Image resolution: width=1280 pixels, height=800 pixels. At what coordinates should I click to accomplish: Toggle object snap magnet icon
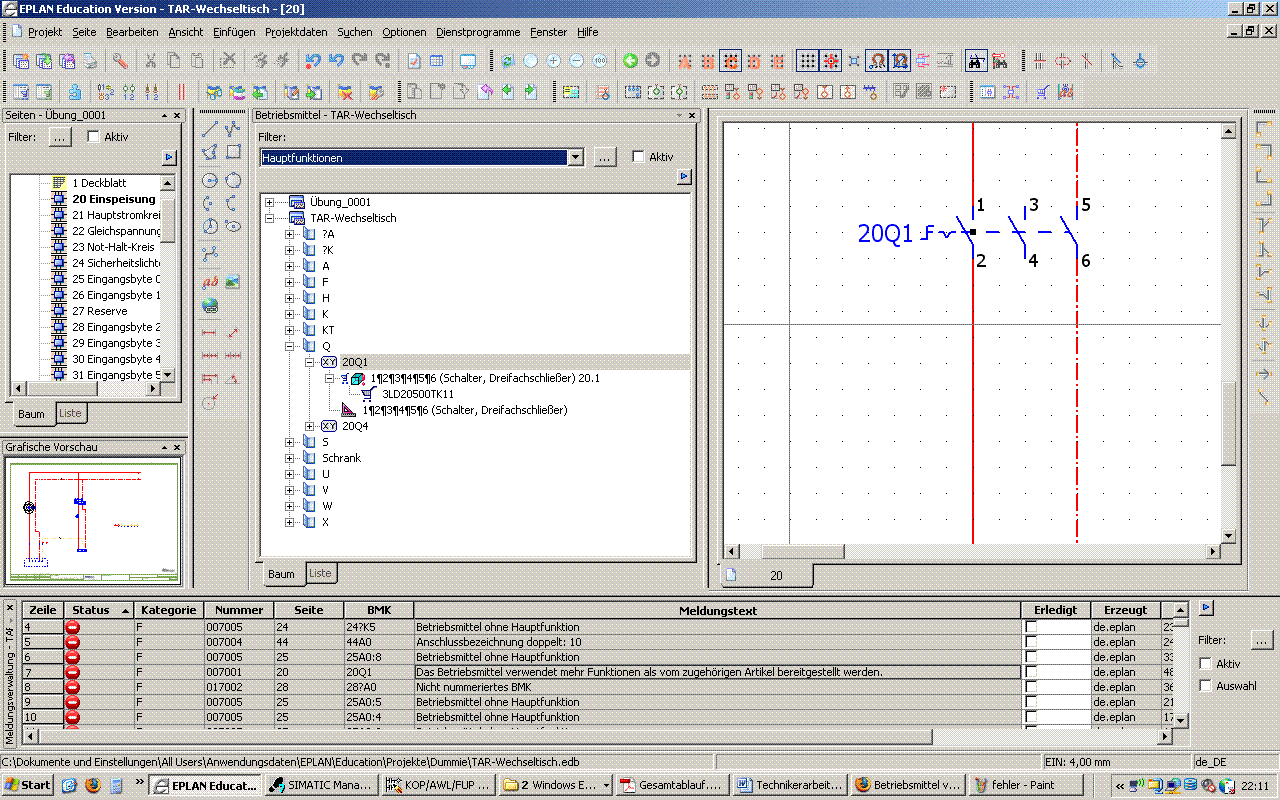point(877,61)
